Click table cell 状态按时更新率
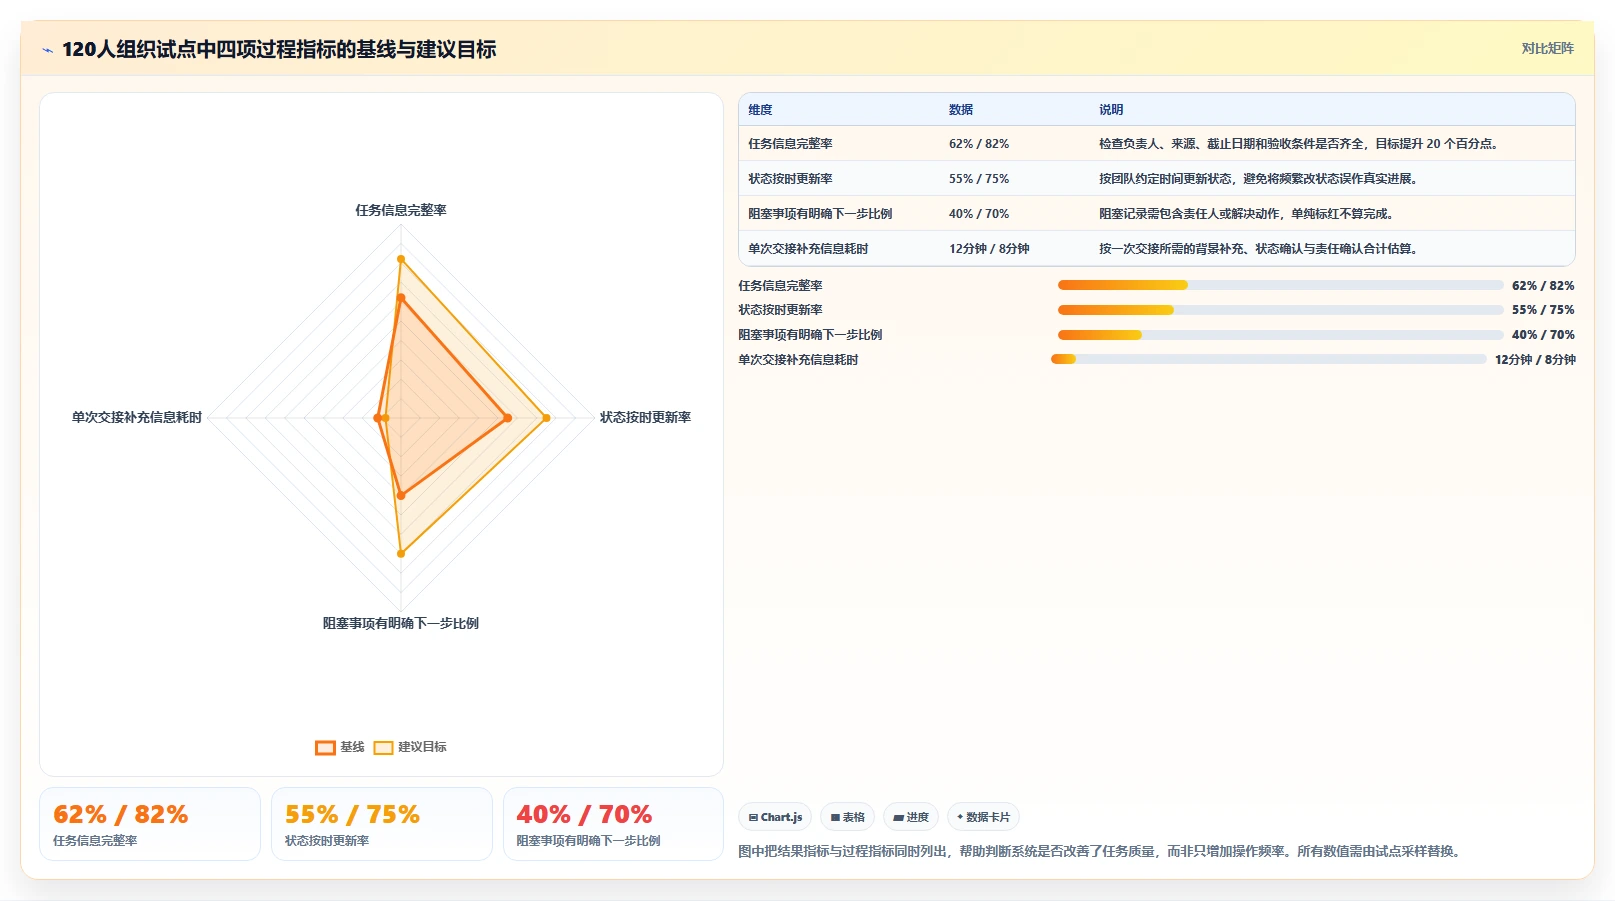 click(x=790, y=179)
